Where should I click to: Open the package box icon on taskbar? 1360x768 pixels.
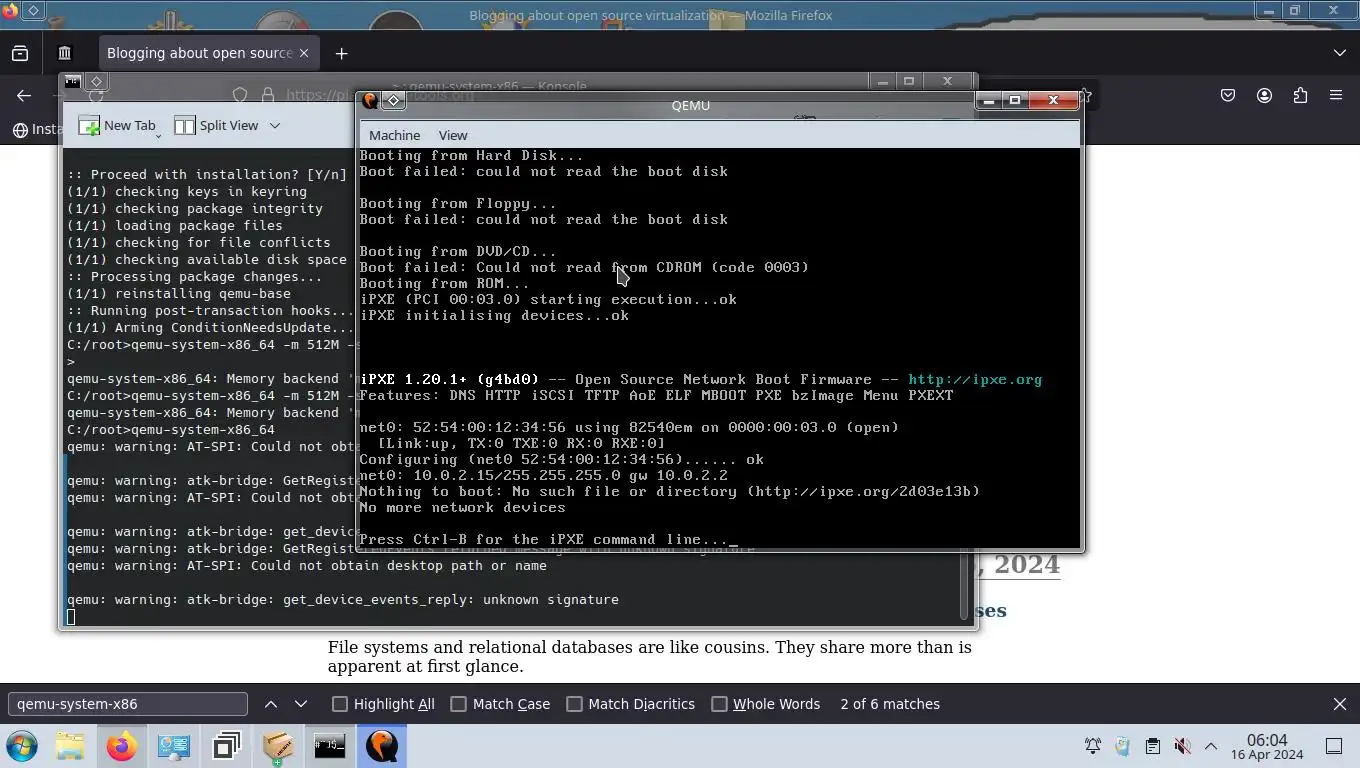coord(278,746)
